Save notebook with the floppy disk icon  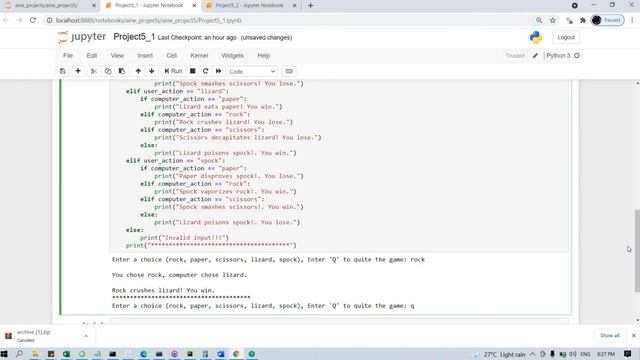62,71
